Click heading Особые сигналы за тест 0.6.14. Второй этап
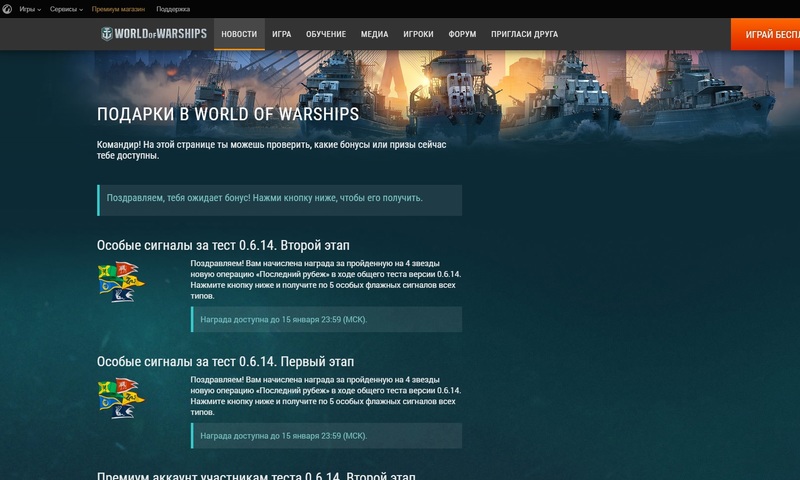Image resolution: width=800 pixels, height=480 pixels. click(x=223, y=245)
